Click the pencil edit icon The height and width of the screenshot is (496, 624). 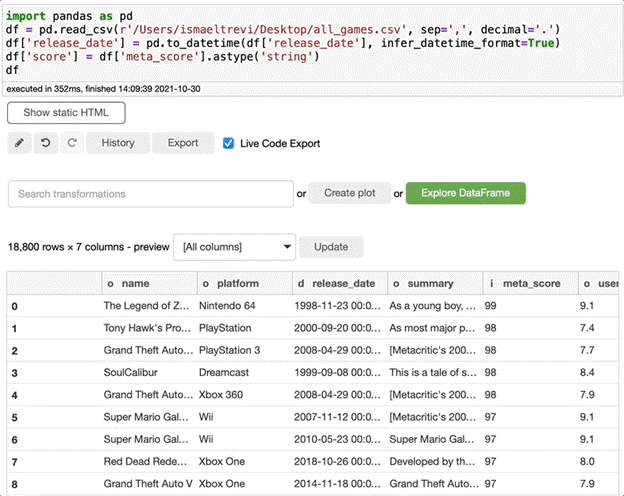pos(20,143)
